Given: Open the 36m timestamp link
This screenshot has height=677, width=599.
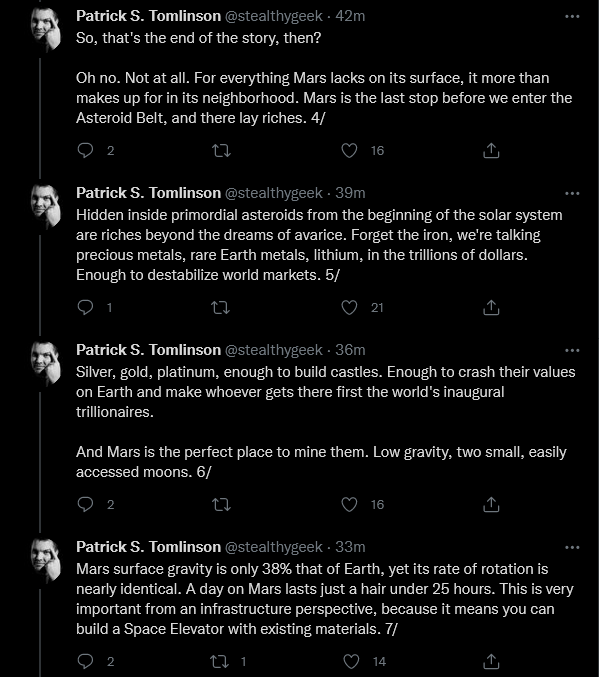Looking at the screenshot, I should click(x=350, y=350).
